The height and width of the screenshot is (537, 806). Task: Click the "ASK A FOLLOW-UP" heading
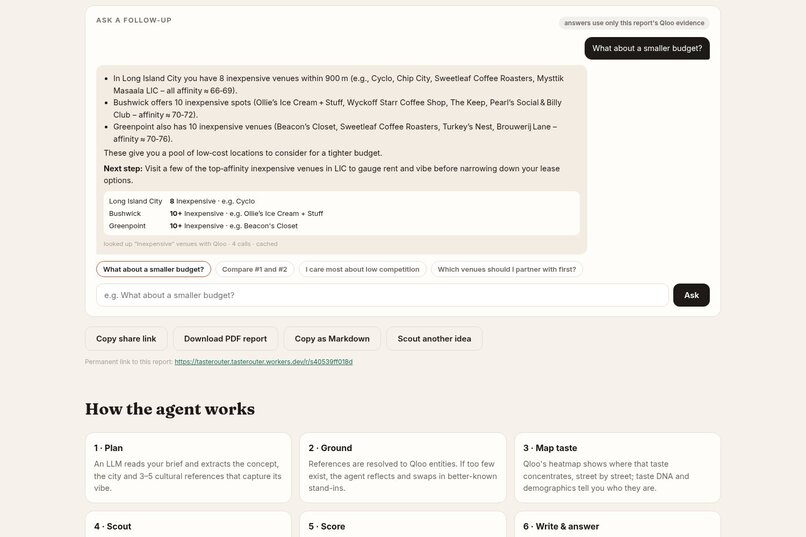(134, 20)
